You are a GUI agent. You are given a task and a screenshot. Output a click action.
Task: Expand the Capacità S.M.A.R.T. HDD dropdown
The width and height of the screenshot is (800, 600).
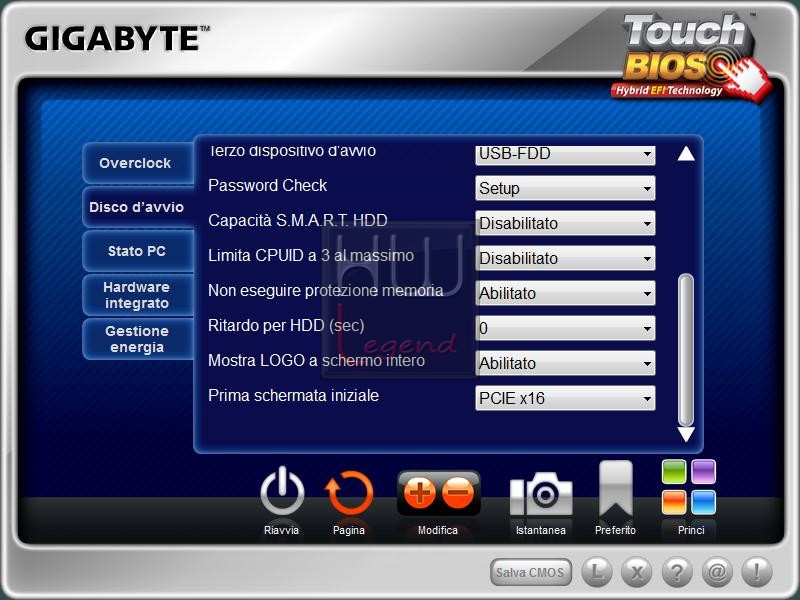[565, 223]
